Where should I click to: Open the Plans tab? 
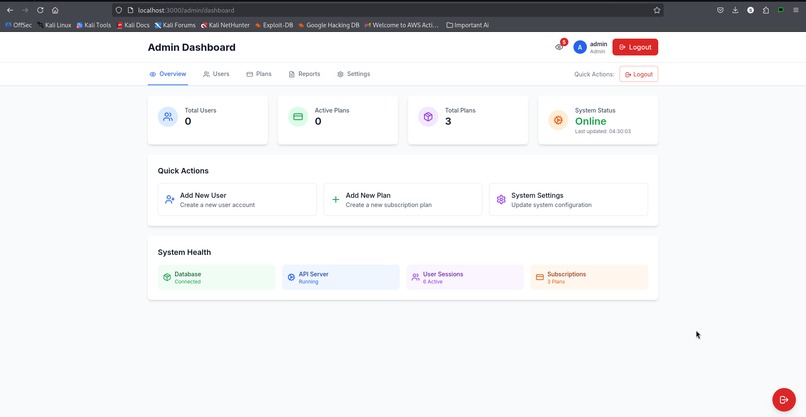[259, 74]
